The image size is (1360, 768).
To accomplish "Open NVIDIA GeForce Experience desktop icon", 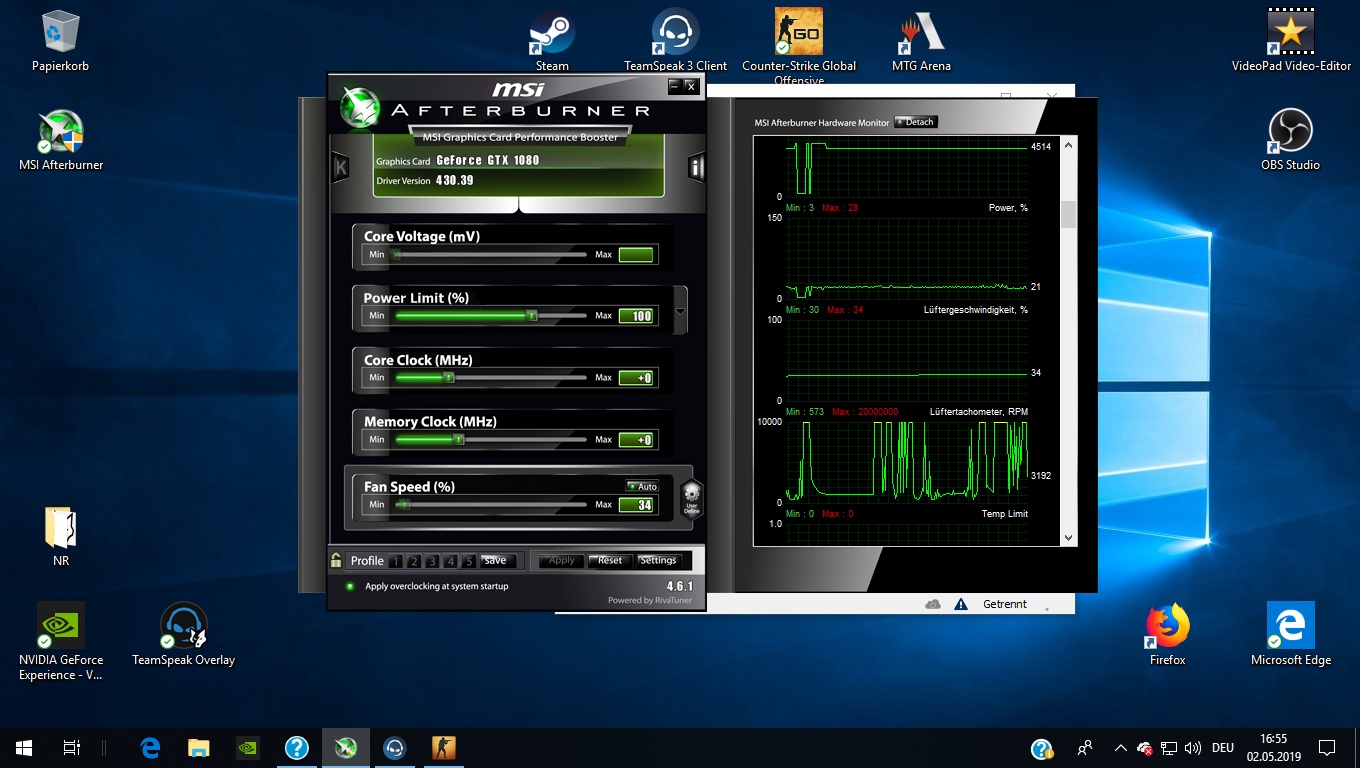I will point(61,641).
